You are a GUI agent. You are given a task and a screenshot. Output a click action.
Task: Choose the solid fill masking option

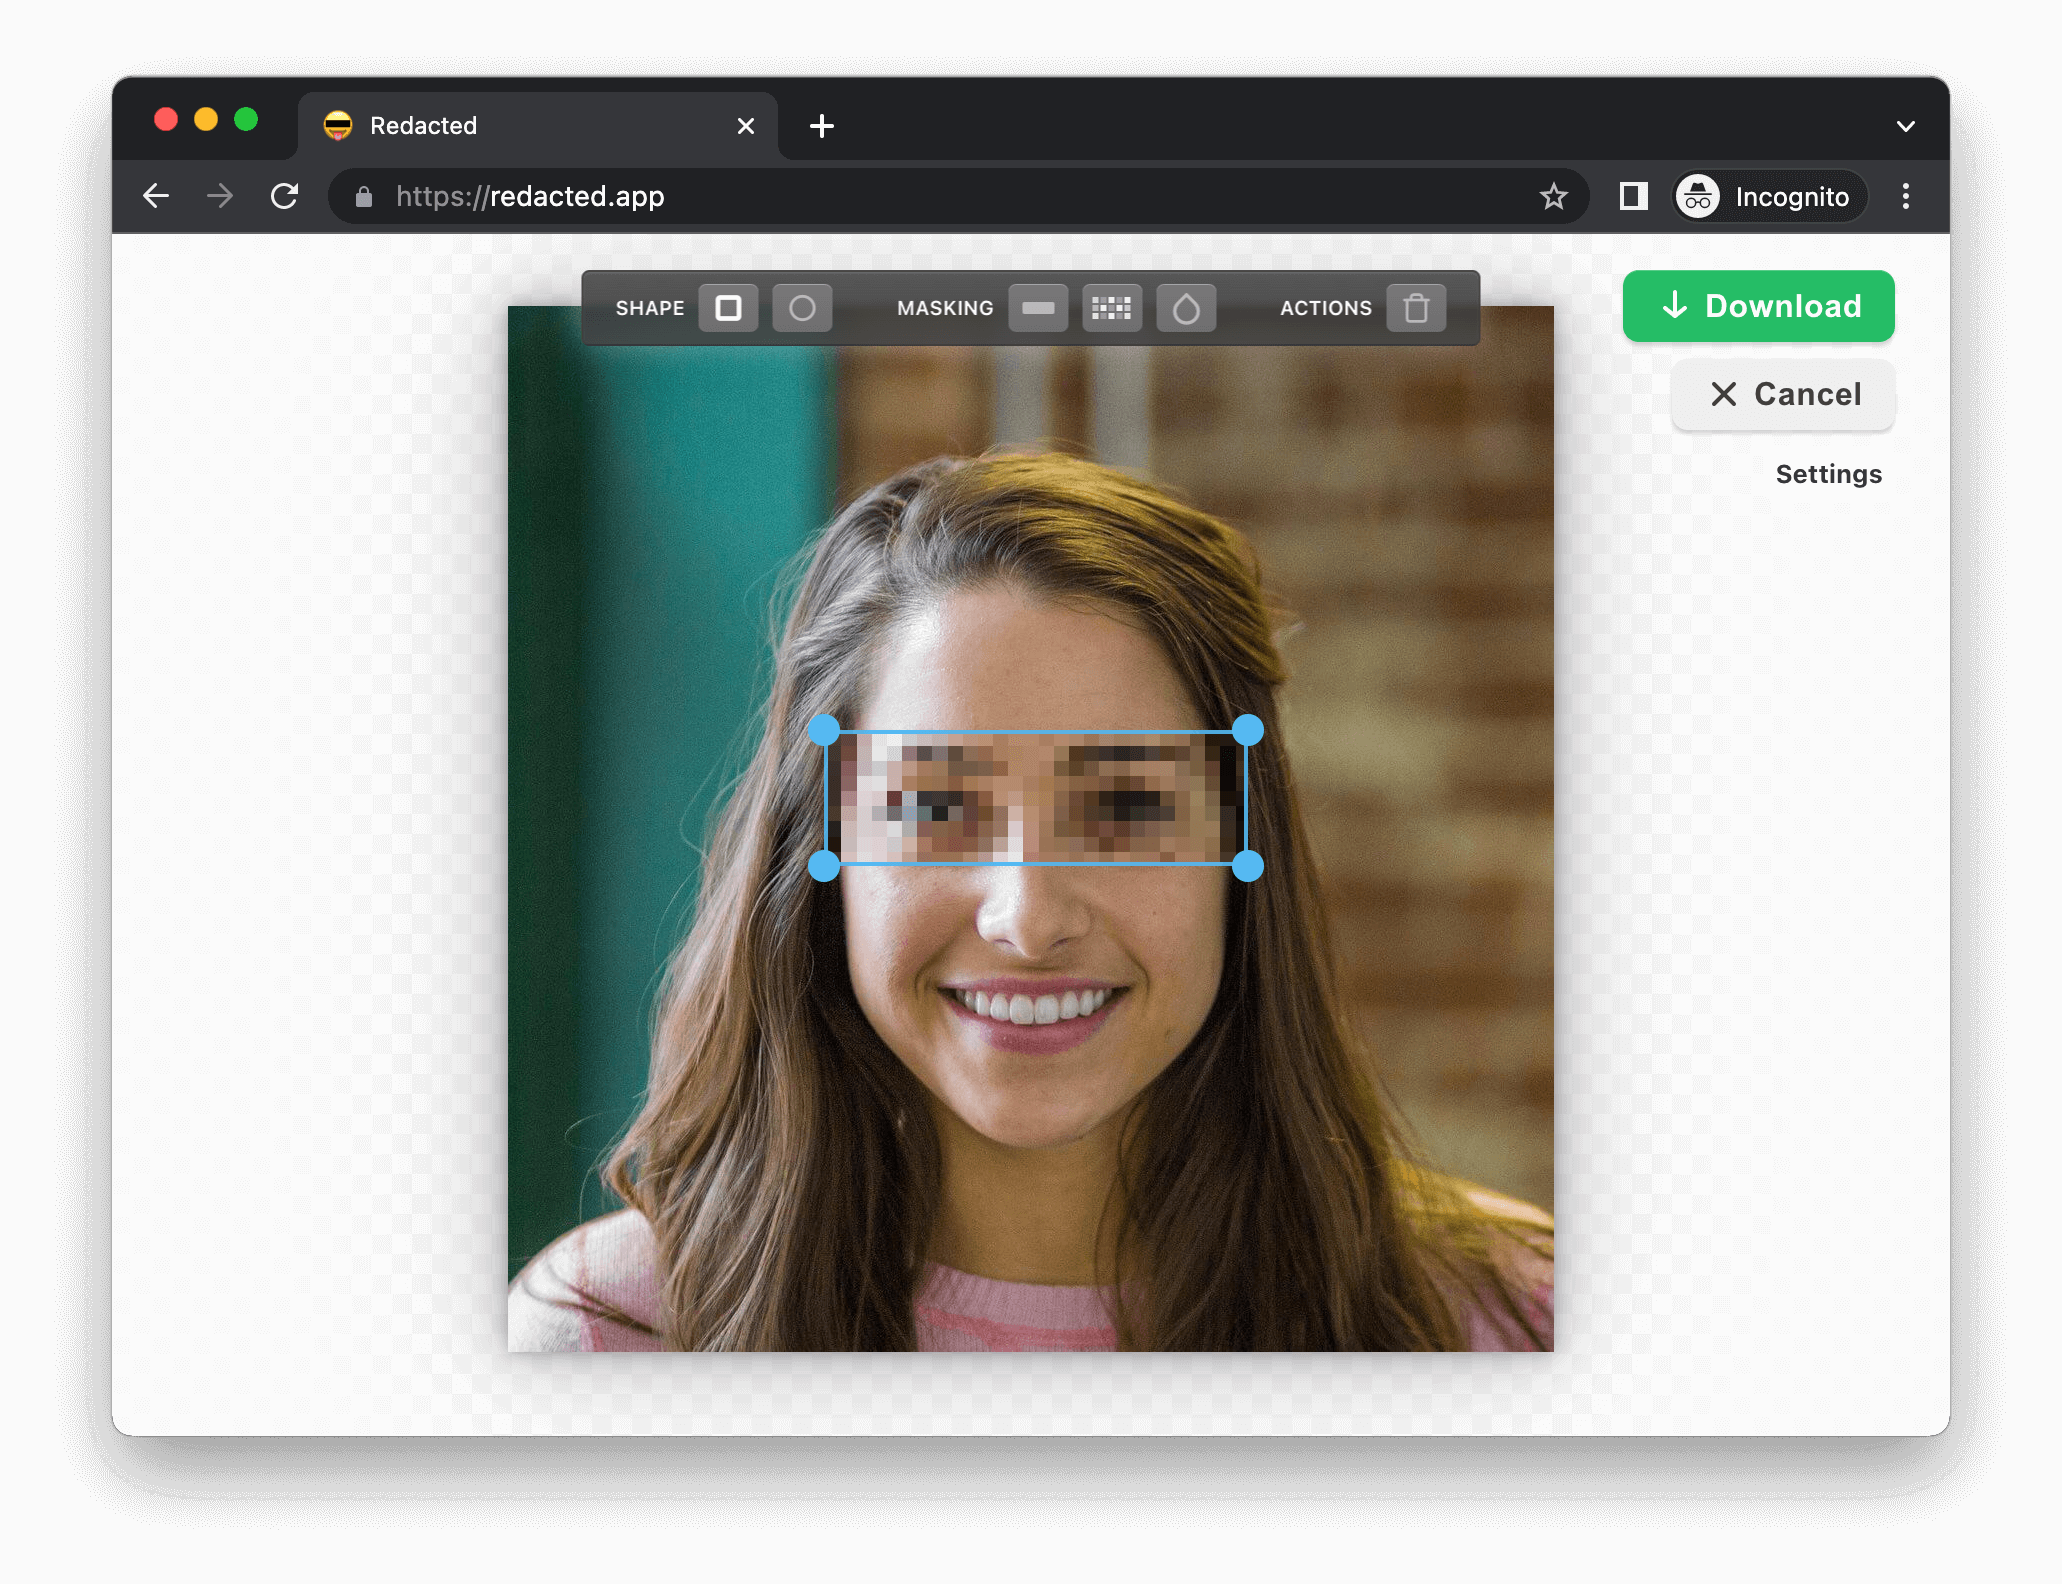(x=1038, y=308)
